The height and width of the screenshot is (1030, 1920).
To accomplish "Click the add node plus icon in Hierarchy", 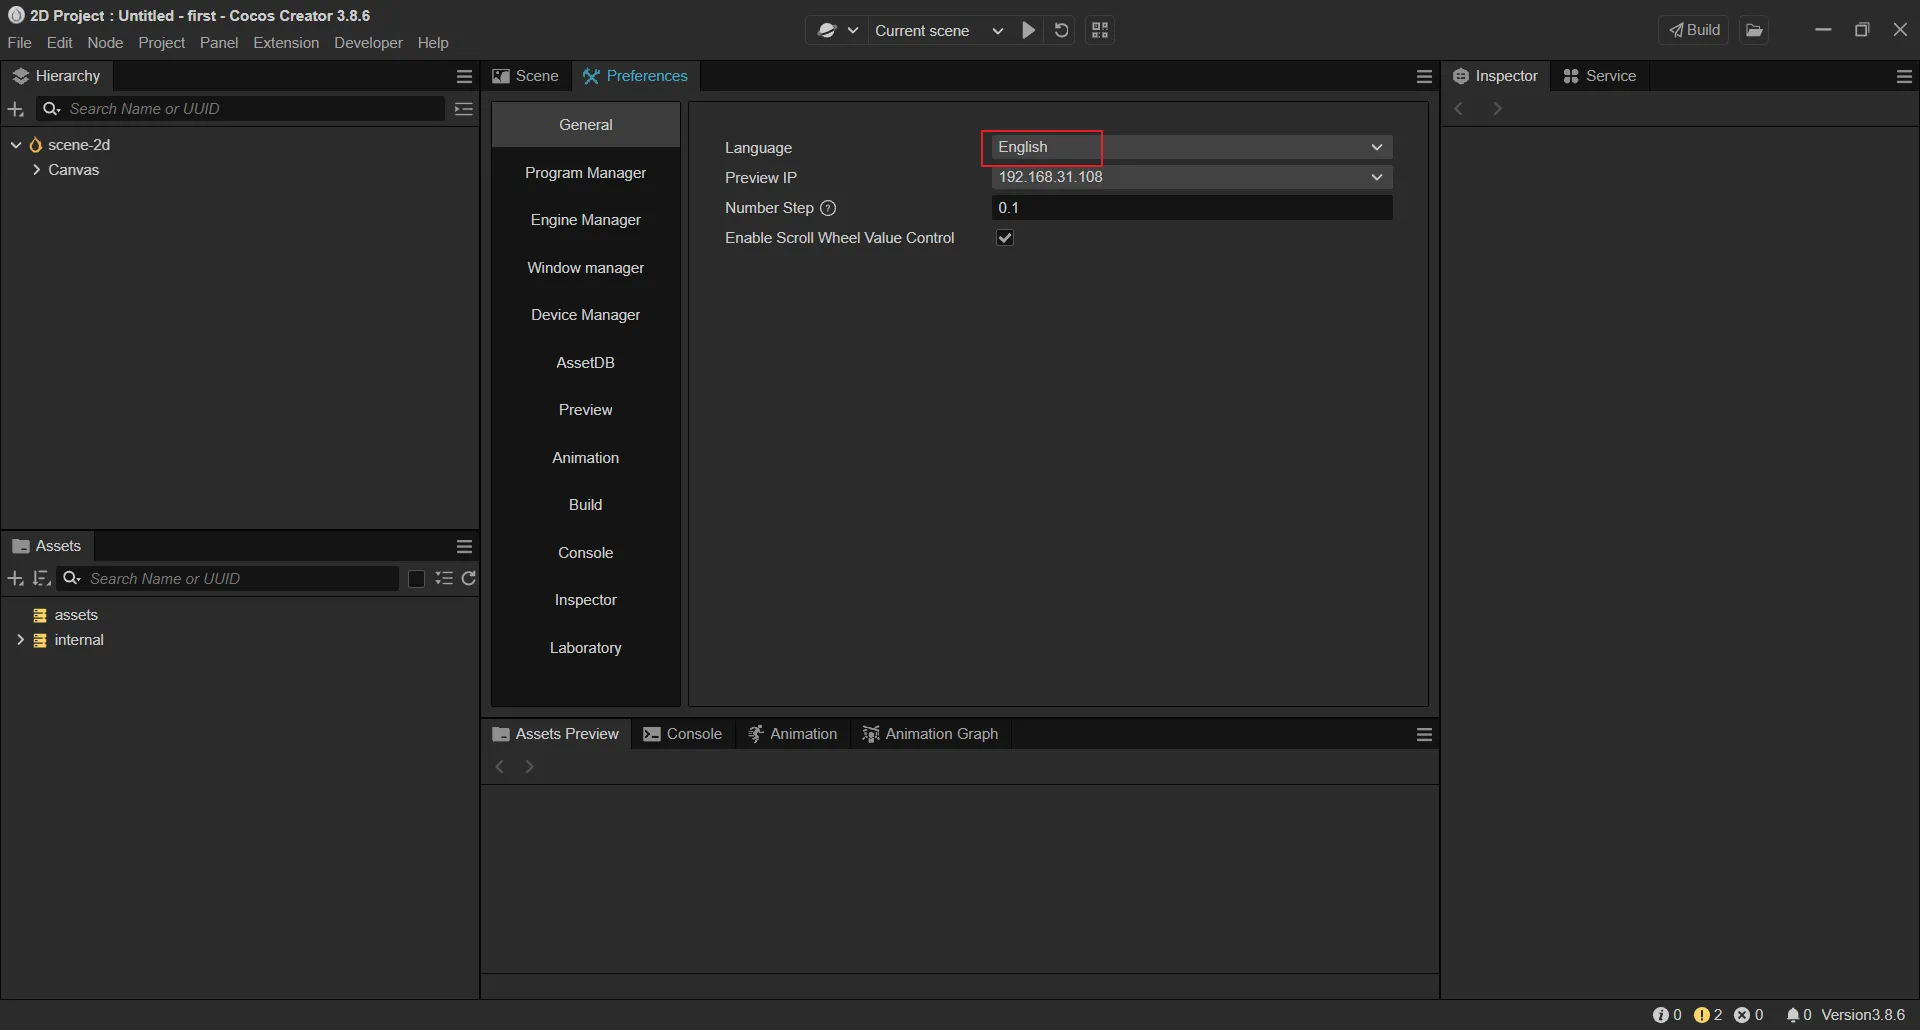I will (15, 109).
